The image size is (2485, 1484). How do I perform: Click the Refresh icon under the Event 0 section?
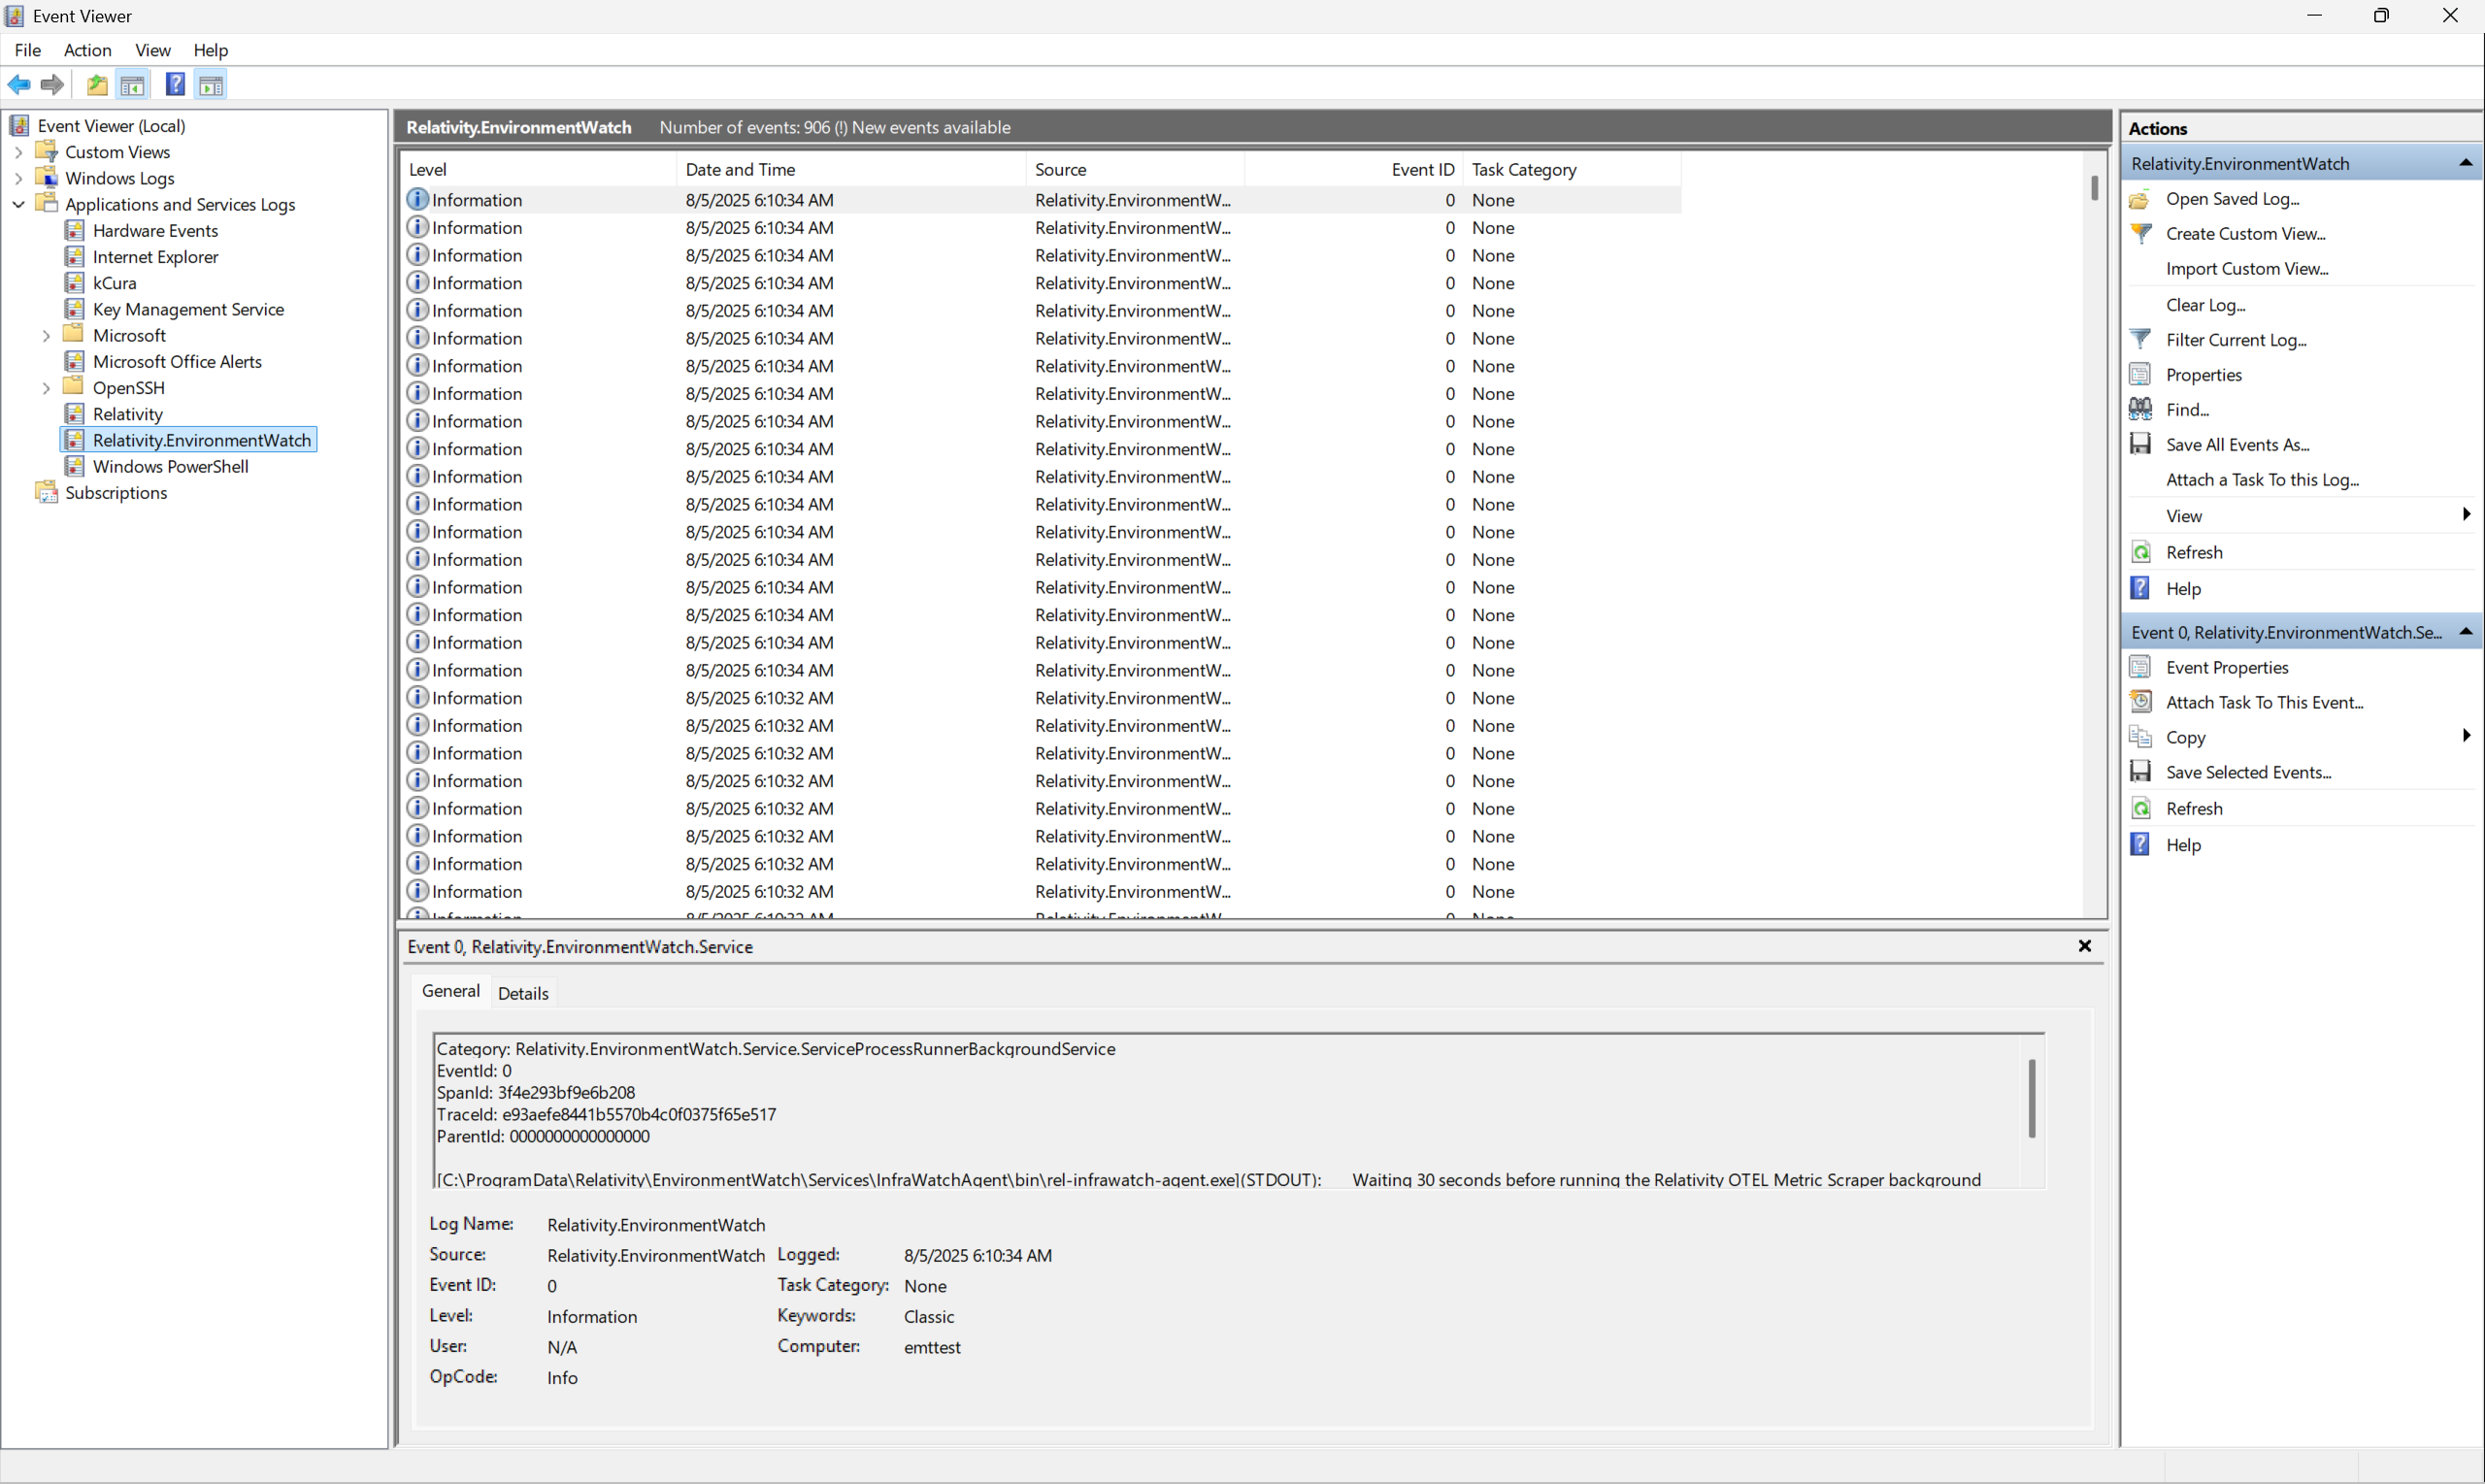(2141, 808)
